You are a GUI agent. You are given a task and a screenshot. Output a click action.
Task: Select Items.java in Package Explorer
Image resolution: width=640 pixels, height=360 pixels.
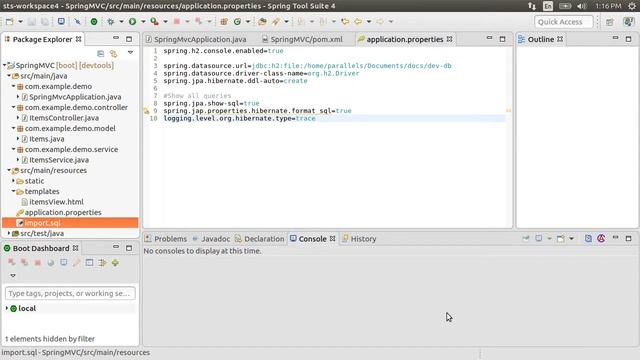(x=47, y=139)
